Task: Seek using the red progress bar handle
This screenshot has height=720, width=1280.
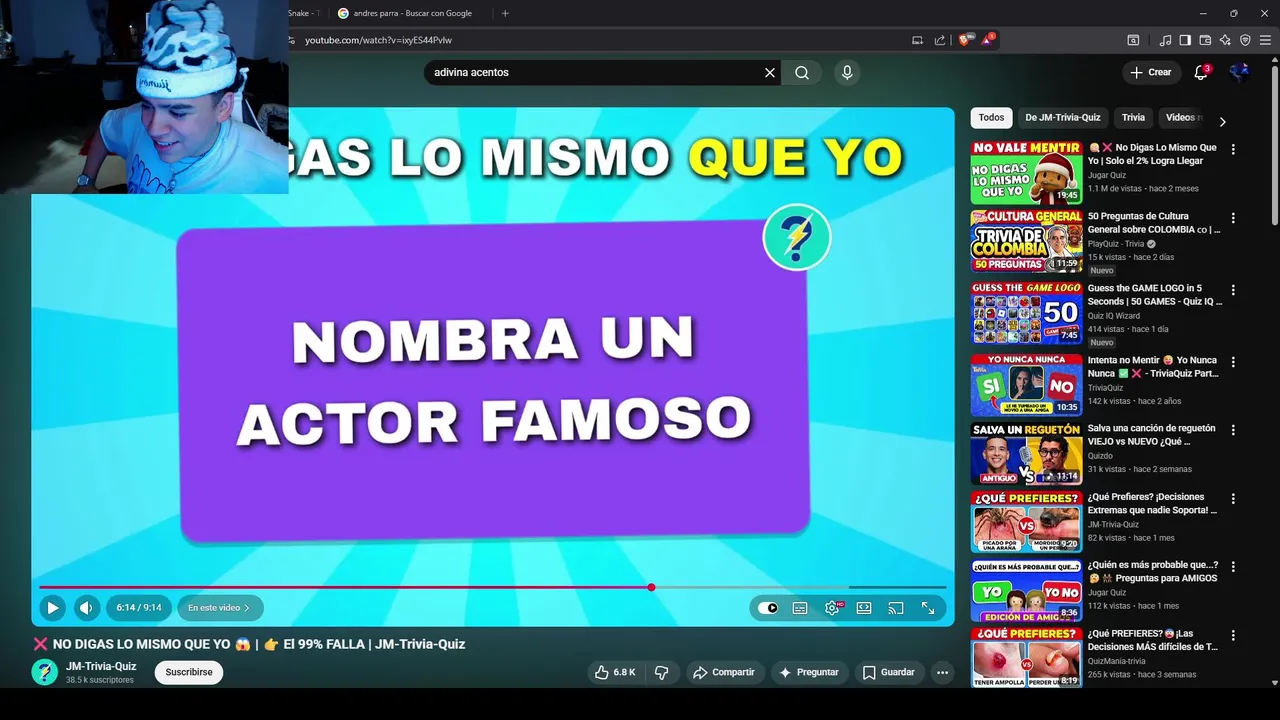Action: (x=651, y=587)
